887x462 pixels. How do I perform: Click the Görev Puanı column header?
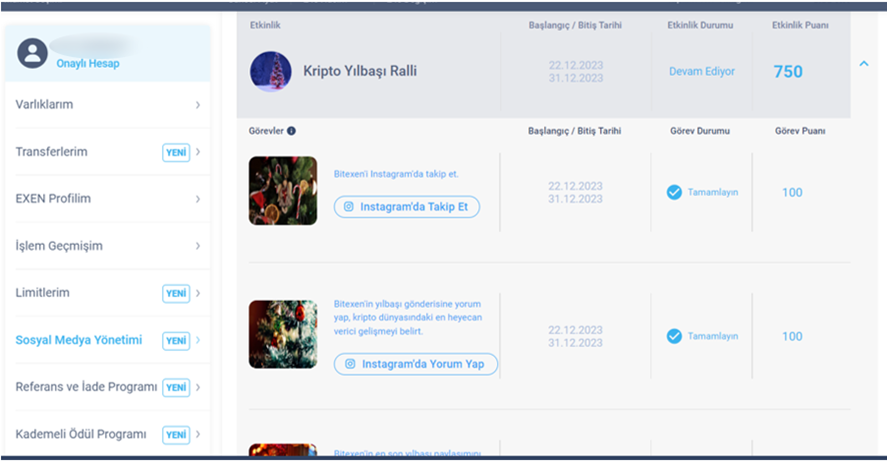pyautogui.click(x=800, y=131)
